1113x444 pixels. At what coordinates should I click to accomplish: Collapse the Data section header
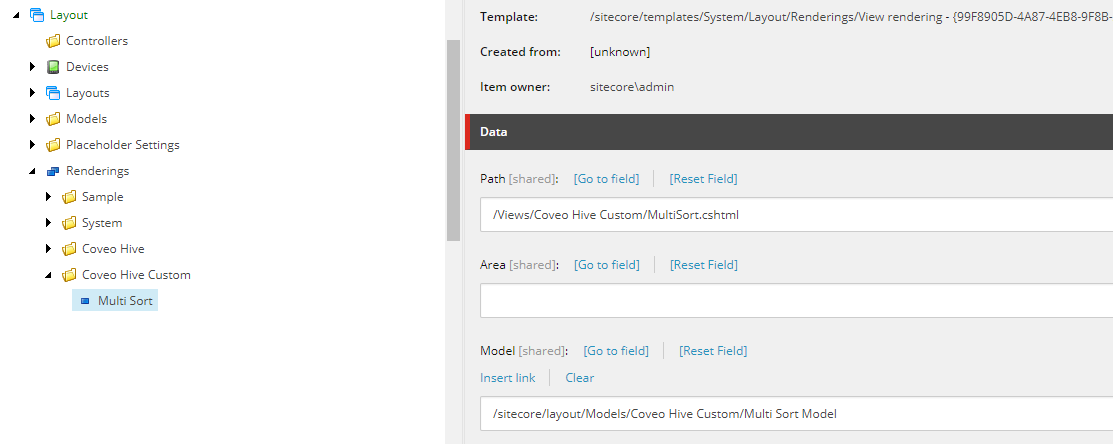[789, 131]
